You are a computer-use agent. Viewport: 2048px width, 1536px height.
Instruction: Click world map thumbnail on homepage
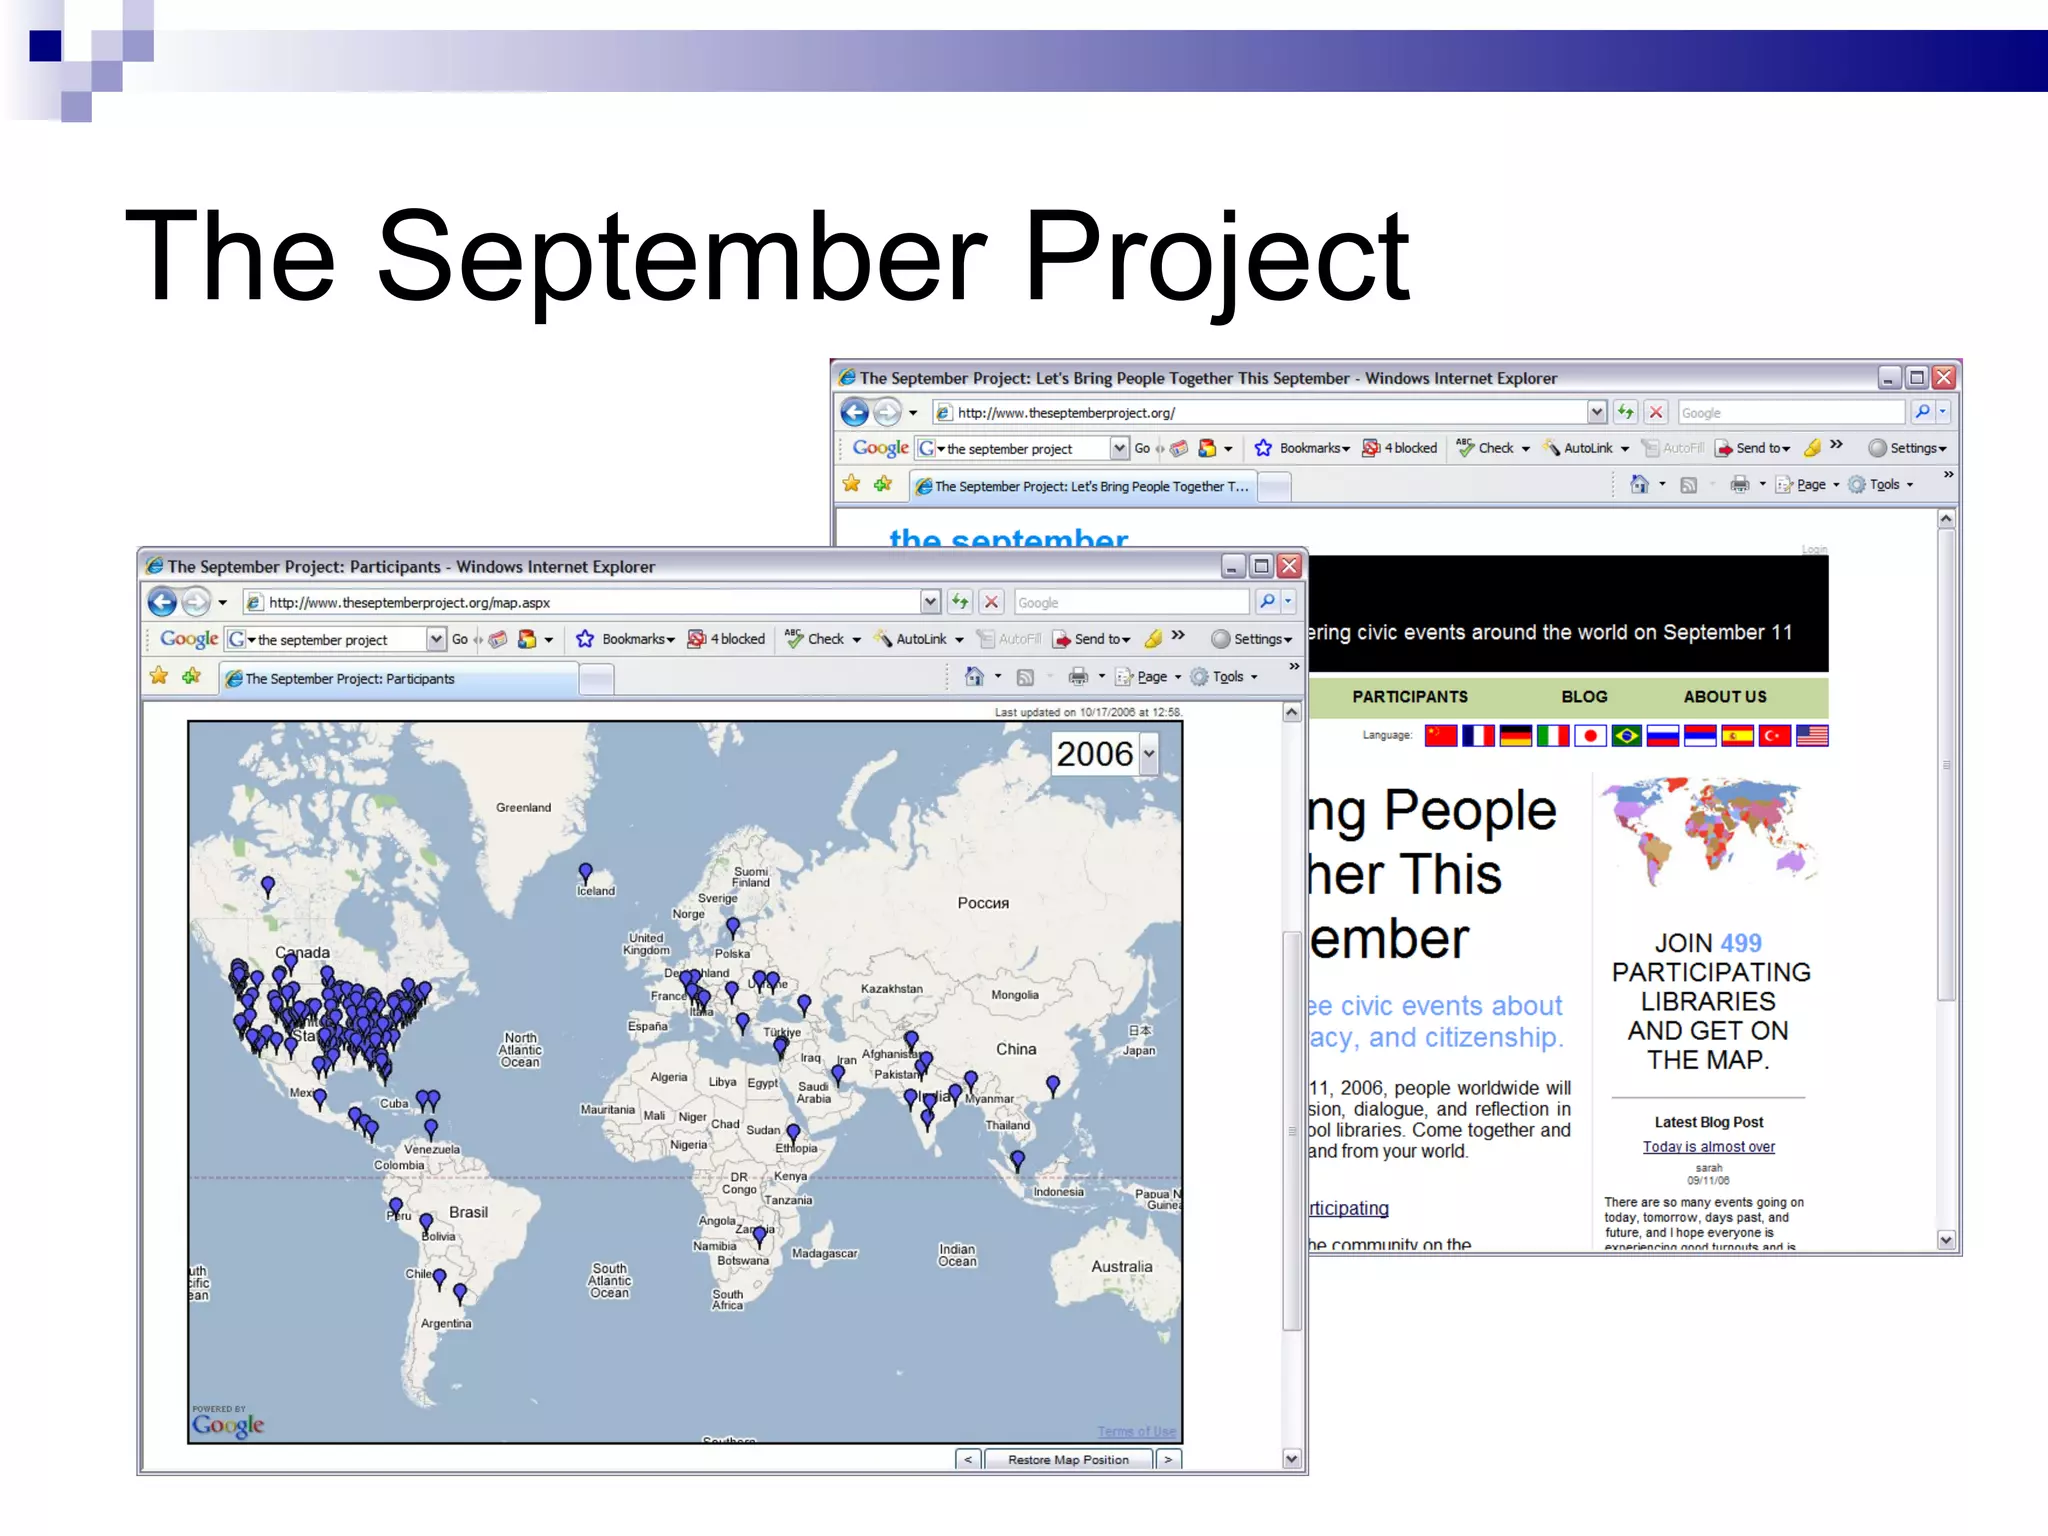pyautogui.click(x=1708, y=833)
